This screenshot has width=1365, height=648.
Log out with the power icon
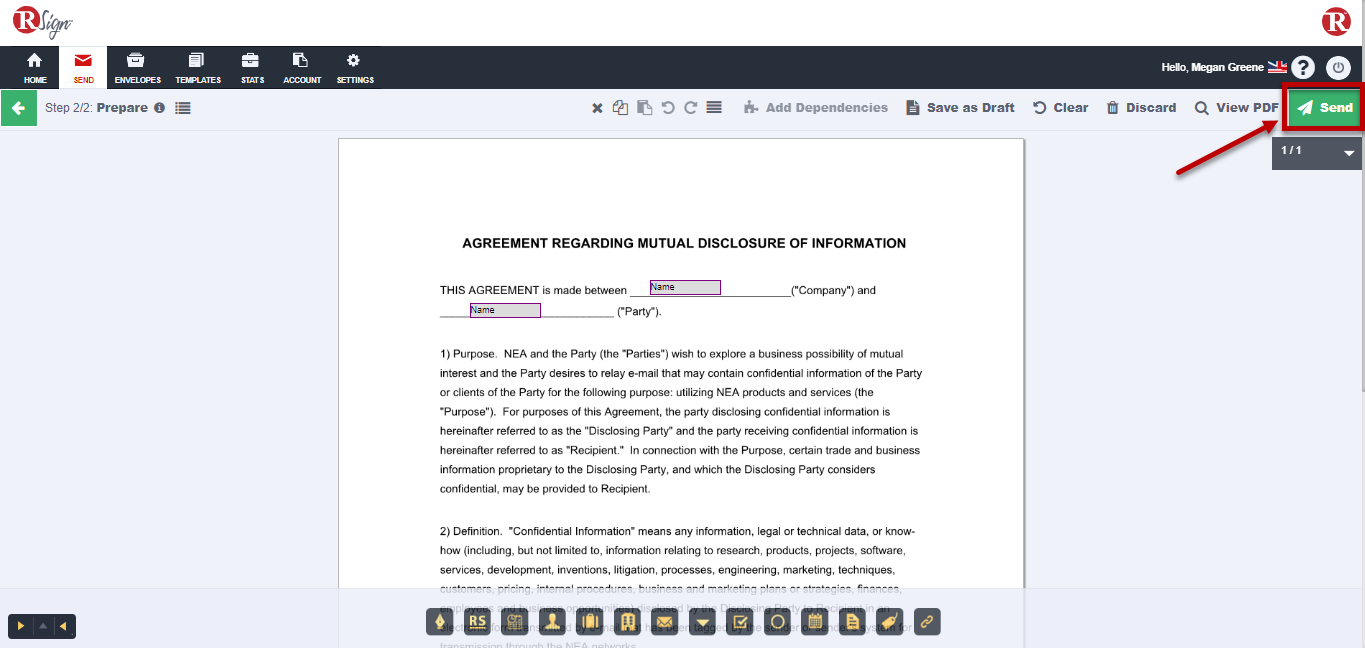coord(1338,67)
